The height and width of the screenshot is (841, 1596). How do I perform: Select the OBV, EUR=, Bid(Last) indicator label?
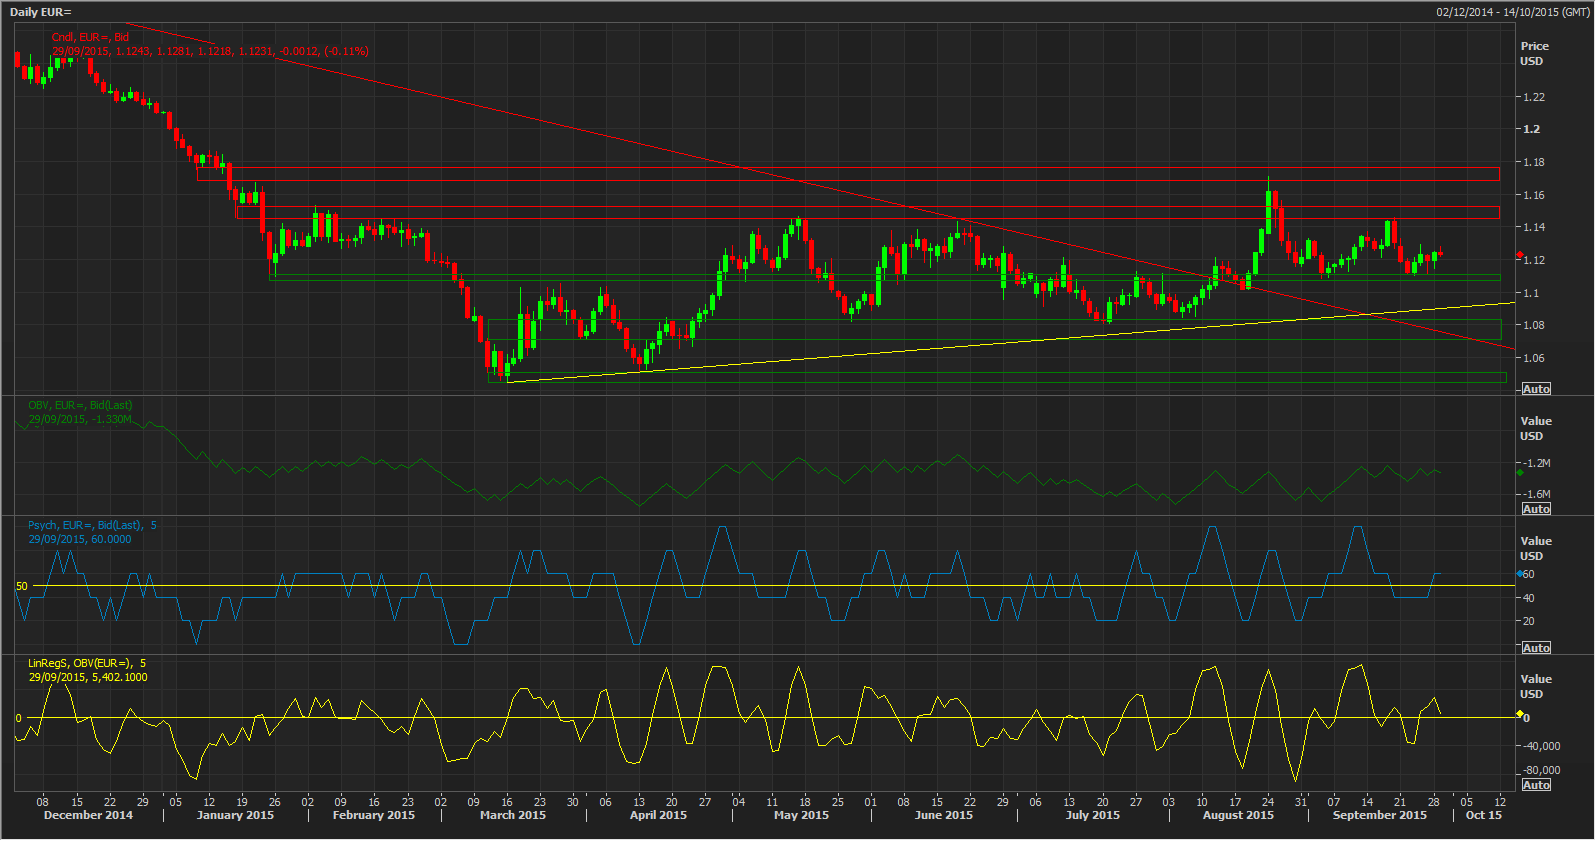point(80,405)
